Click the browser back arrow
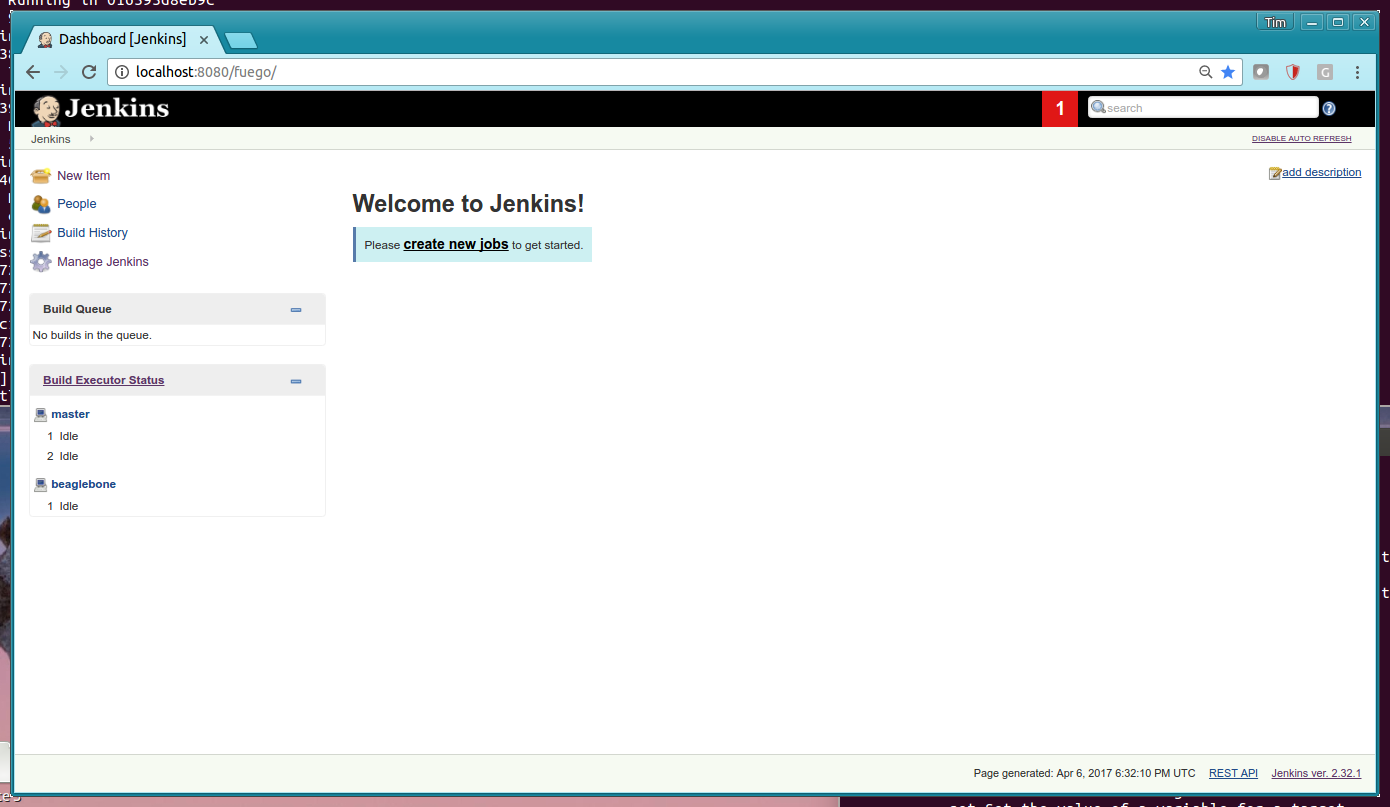 pos(33,72)
